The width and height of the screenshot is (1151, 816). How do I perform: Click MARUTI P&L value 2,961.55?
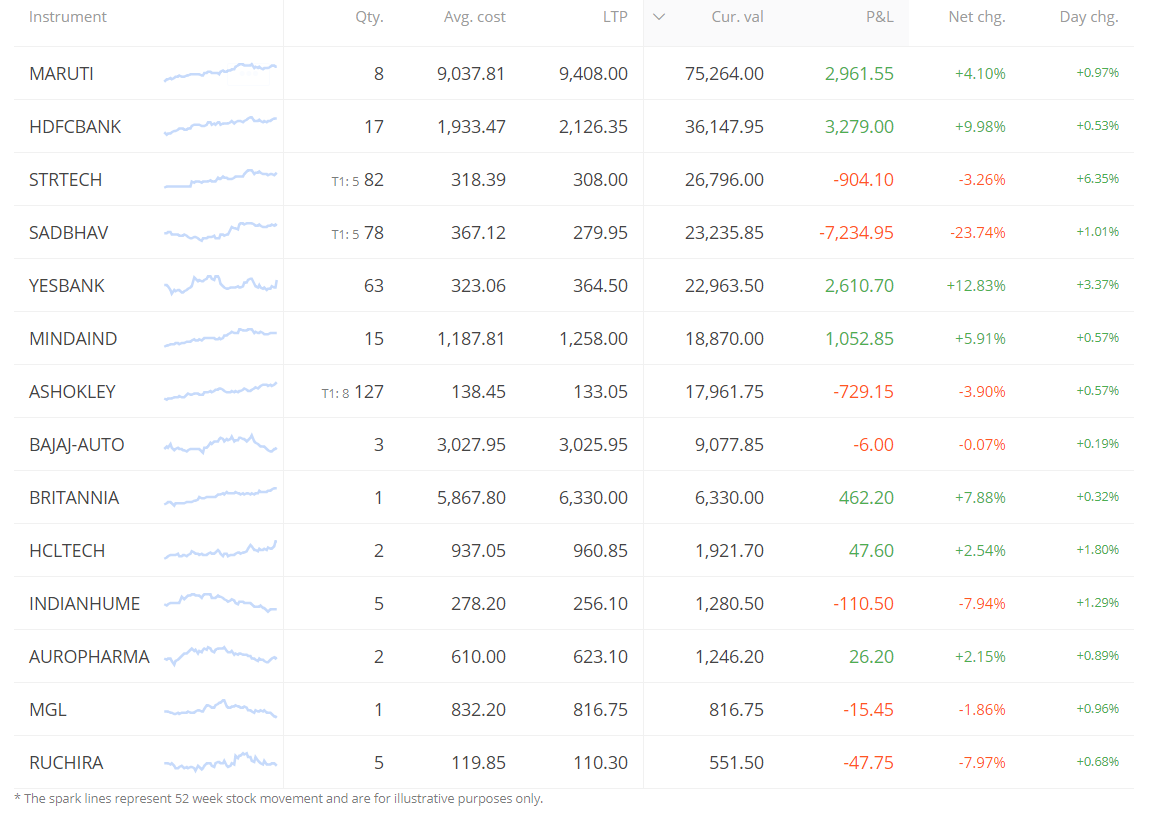[859, 73]
